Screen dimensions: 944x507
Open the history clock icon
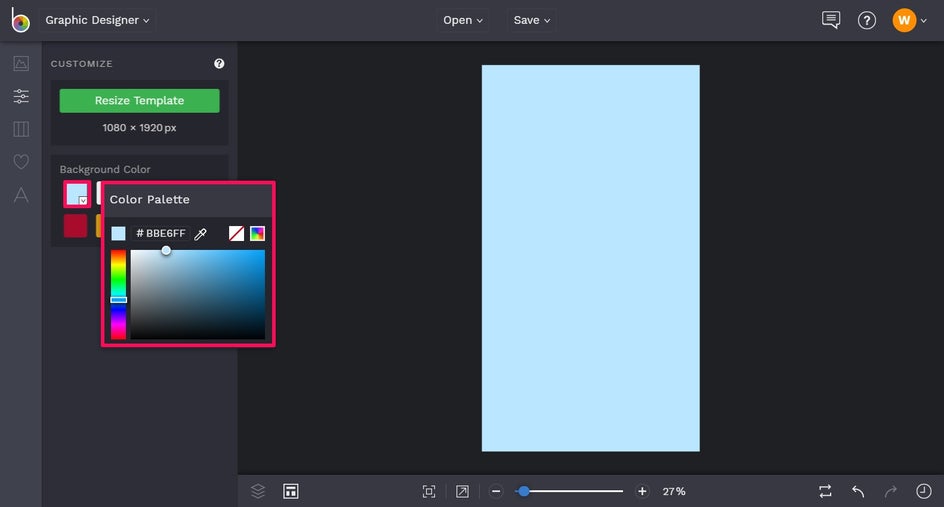924,491
